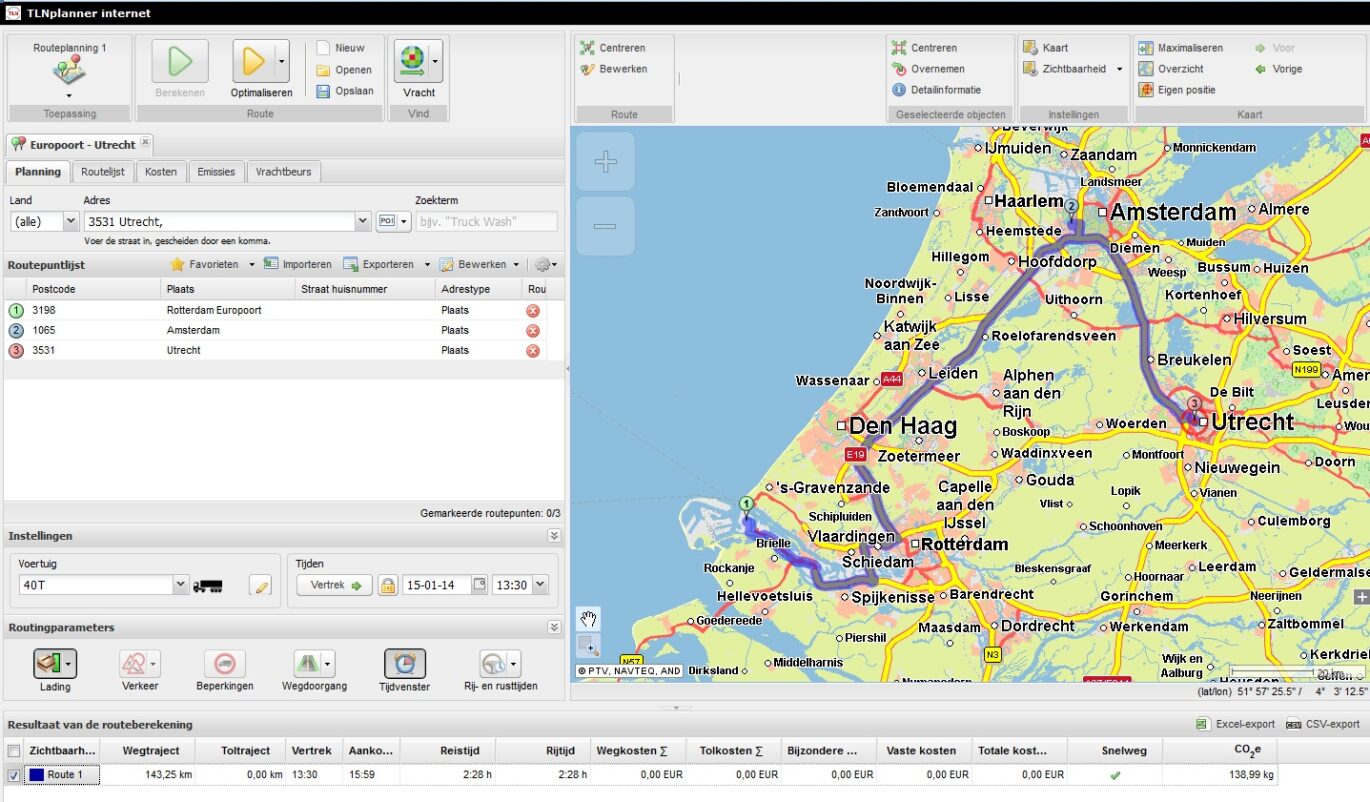Open the Lading routing parameter
Screen dimensions: 1370x802
tap(55, 663)
